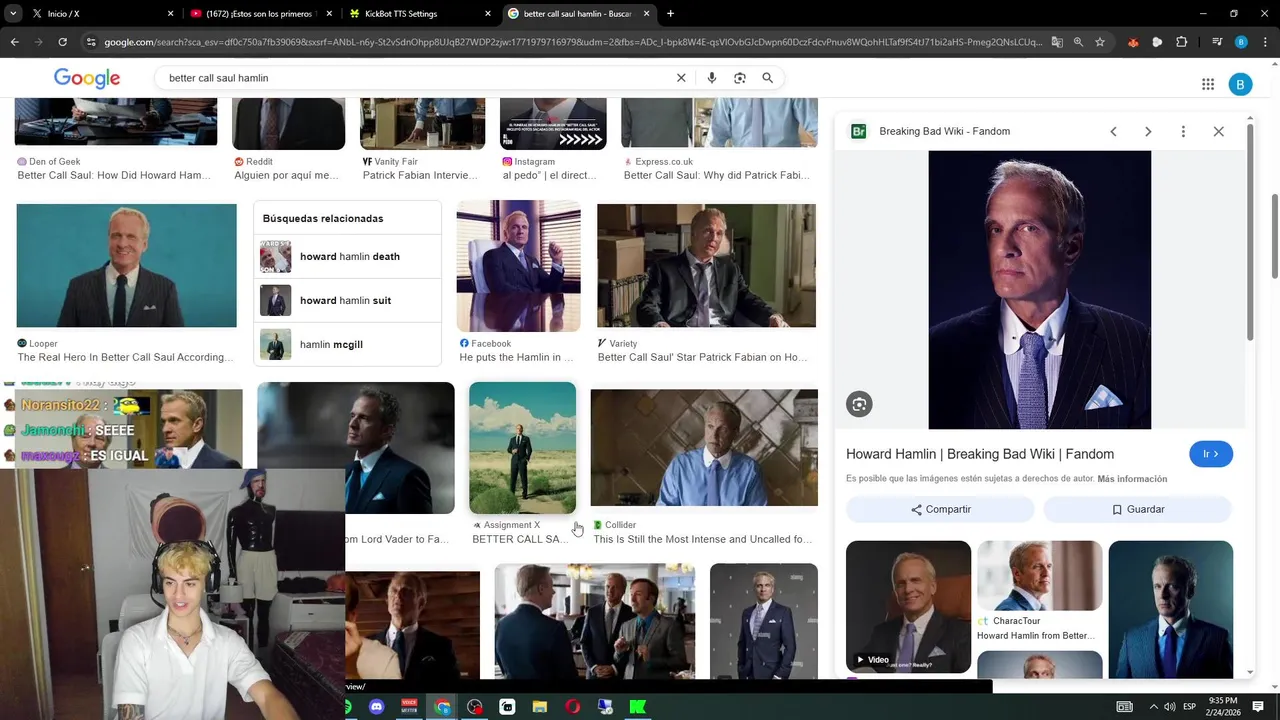Click the large Howard Hamlin preview image

pyautogui.click(x=1040, y=290)
